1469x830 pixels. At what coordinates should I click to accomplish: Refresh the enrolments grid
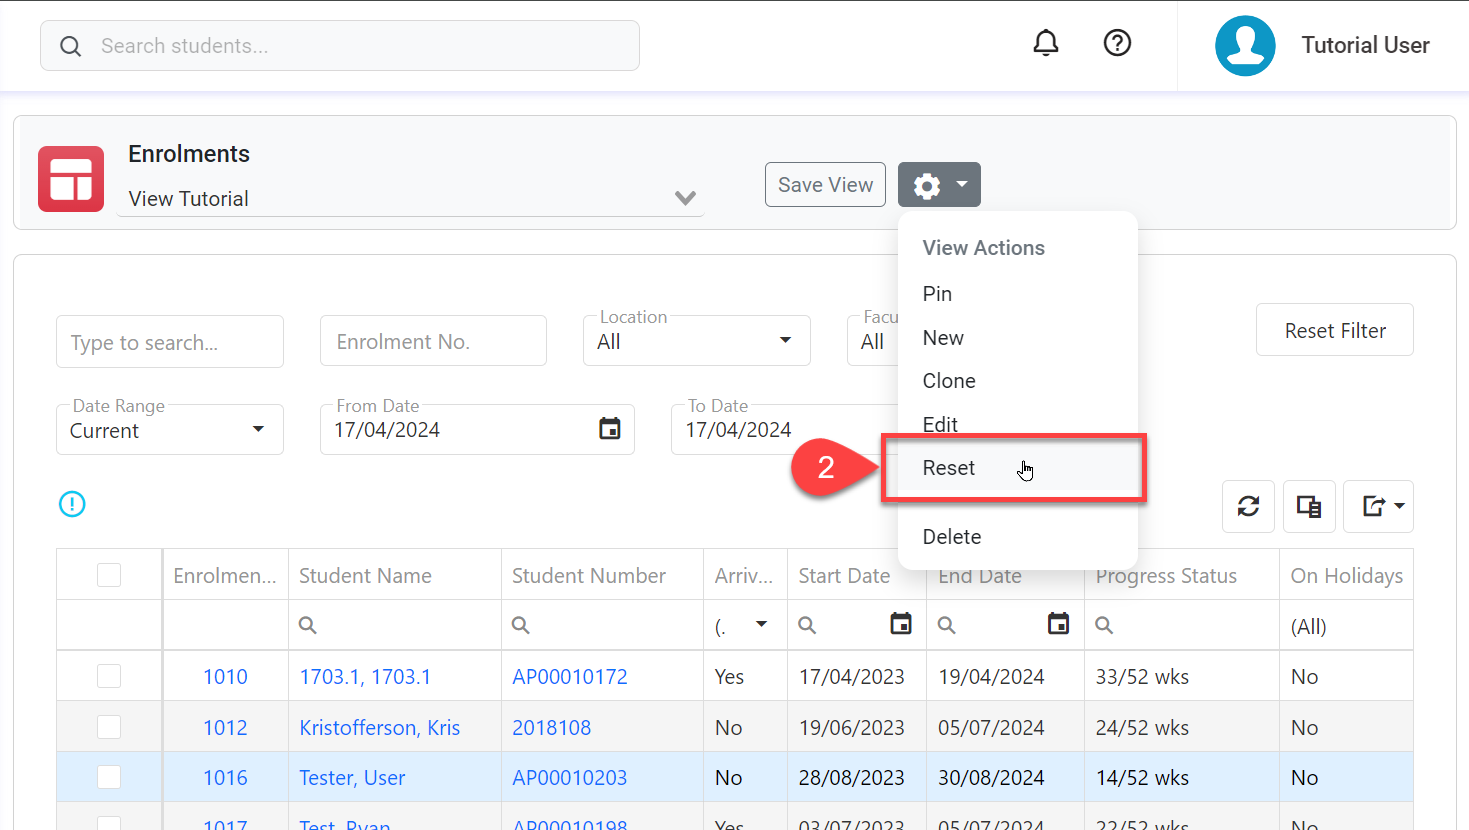1248,506
